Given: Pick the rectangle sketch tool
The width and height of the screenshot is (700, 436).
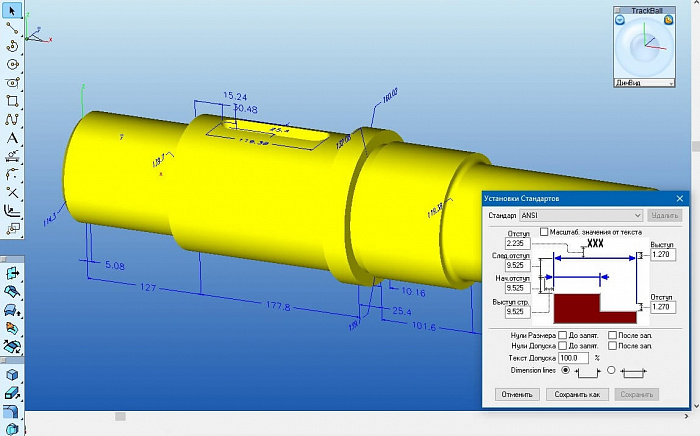Looking at the screenshot, I should [x=12, y=101].
